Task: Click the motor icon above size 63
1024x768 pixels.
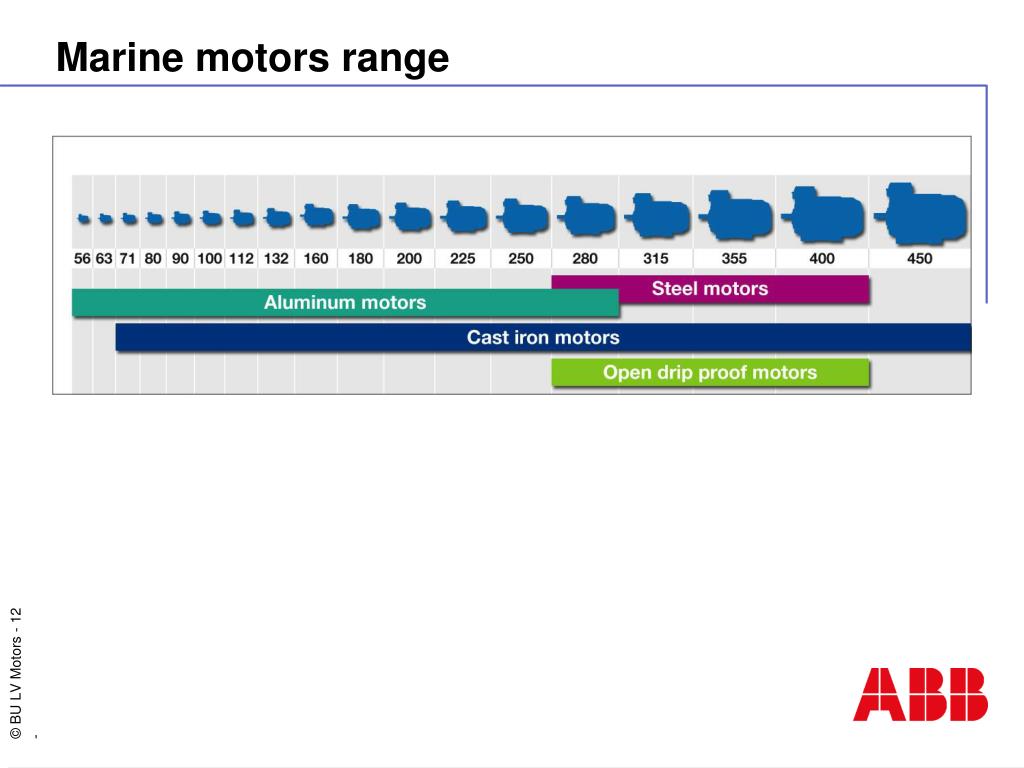Action: pos(106,219)
